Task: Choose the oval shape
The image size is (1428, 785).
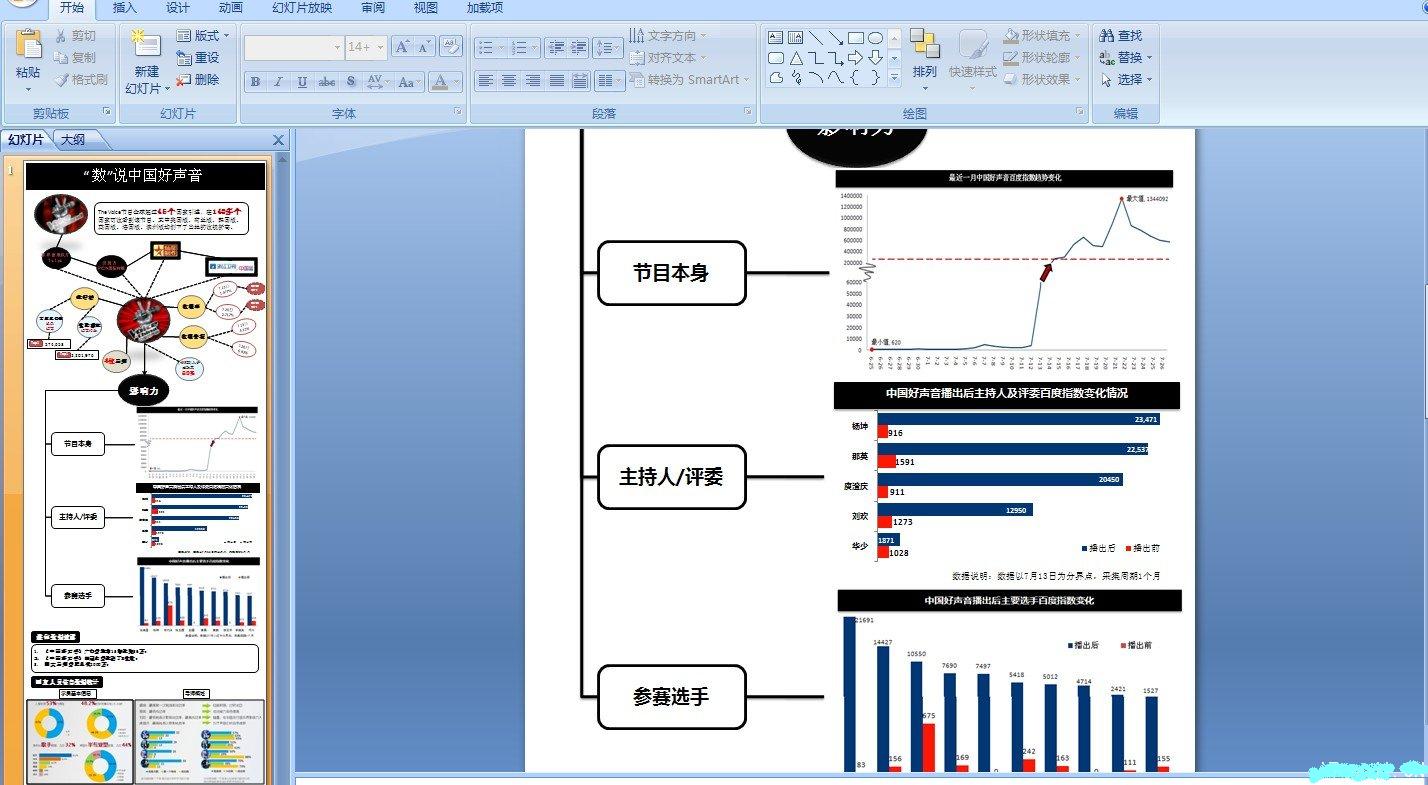Action: point(875,38)
